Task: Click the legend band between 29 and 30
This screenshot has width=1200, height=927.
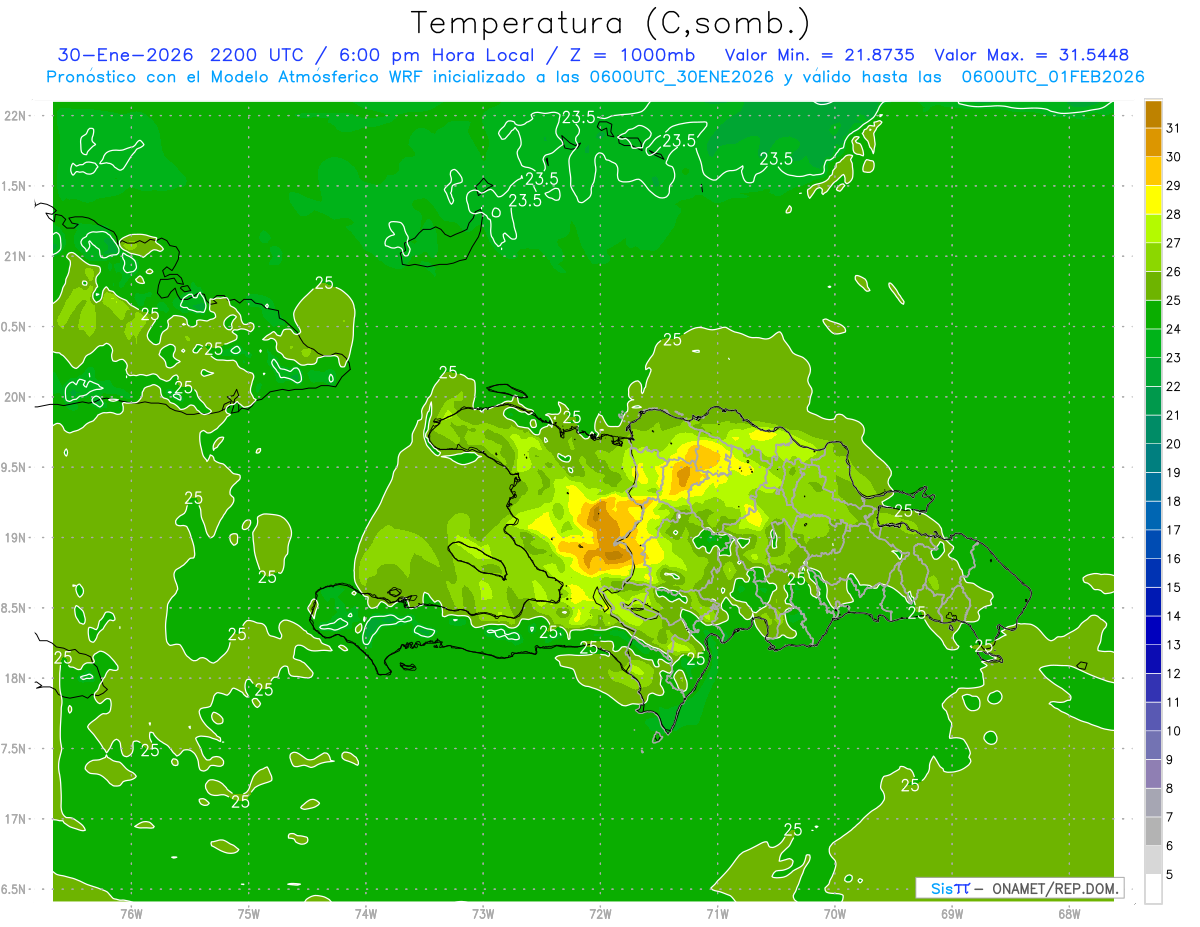Action: 1154,171
